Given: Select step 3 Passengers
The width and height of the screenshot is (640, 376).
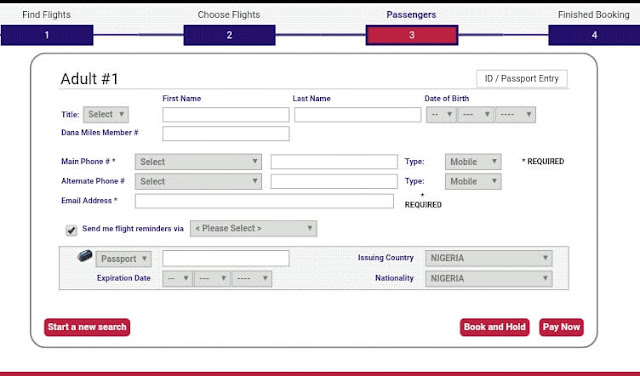Looking at the screenshot, I should 412,35.
